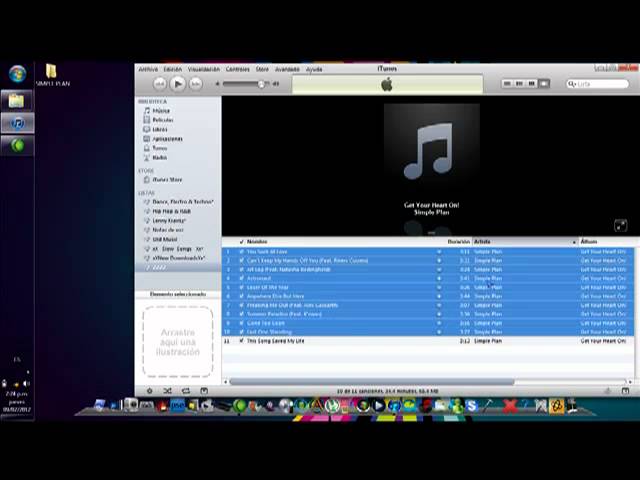
Task: Play the selected song in iTunes
Action: (178, 84)
